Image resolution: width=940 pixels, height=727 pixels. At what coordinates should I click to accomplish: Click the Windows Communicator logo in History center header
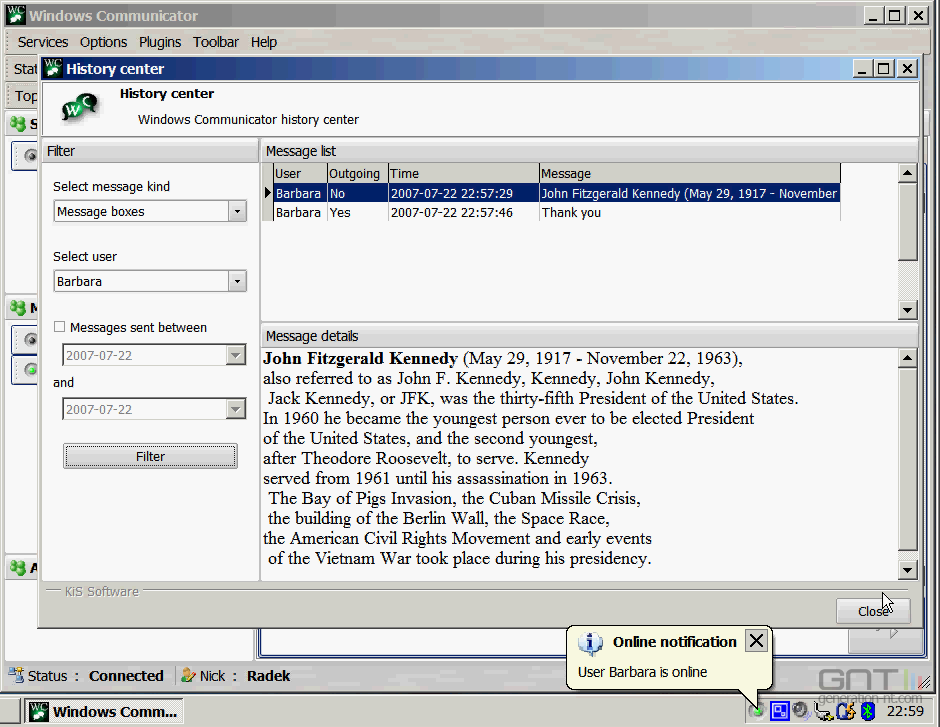pos(78,106)
